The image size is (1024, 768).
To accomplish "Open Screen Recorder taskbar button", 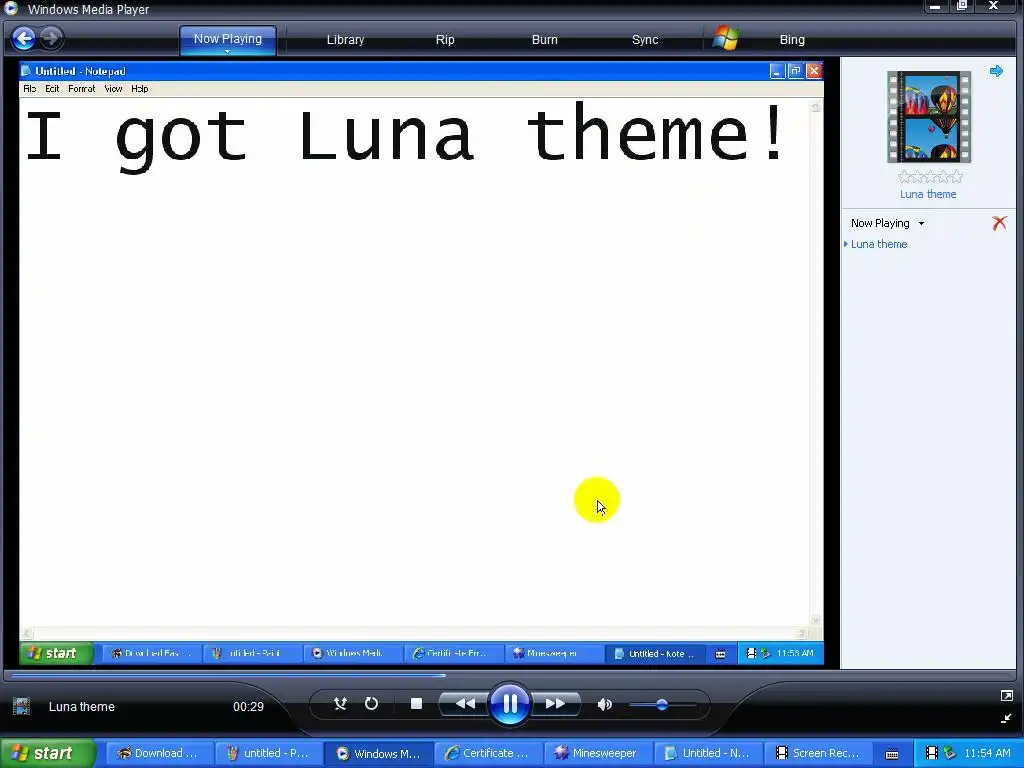I will point(818,753).
